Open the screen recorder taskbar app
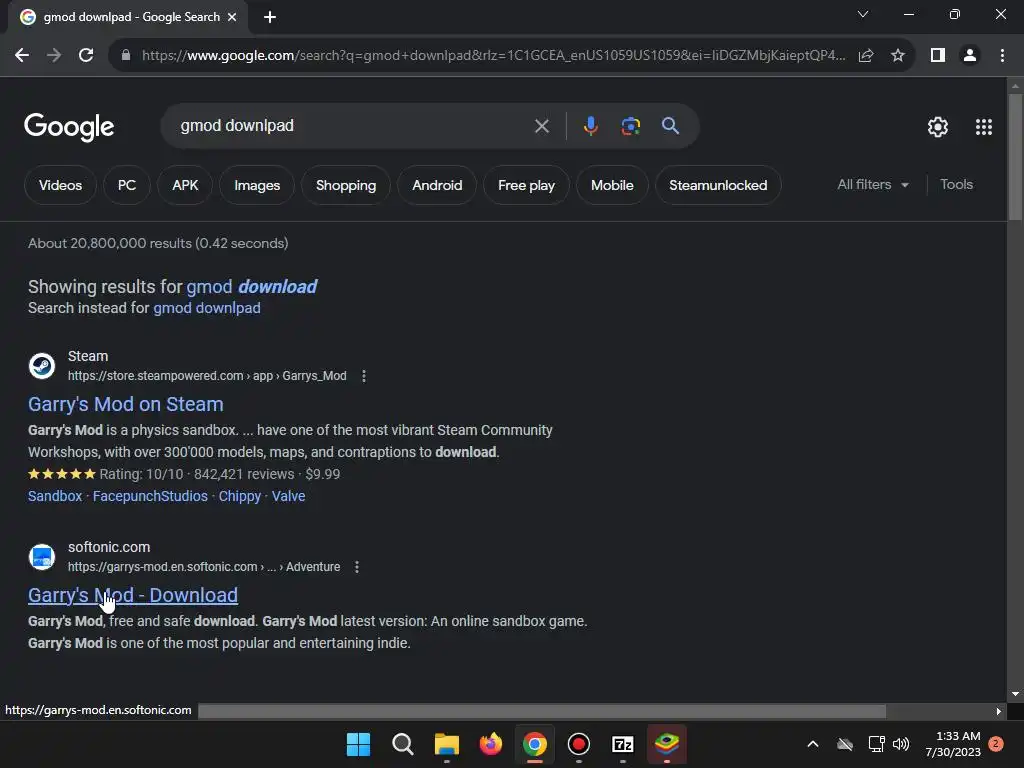The width and height of the screenshot is (1024, 768). pyautogui.click(x=579, y=744)
